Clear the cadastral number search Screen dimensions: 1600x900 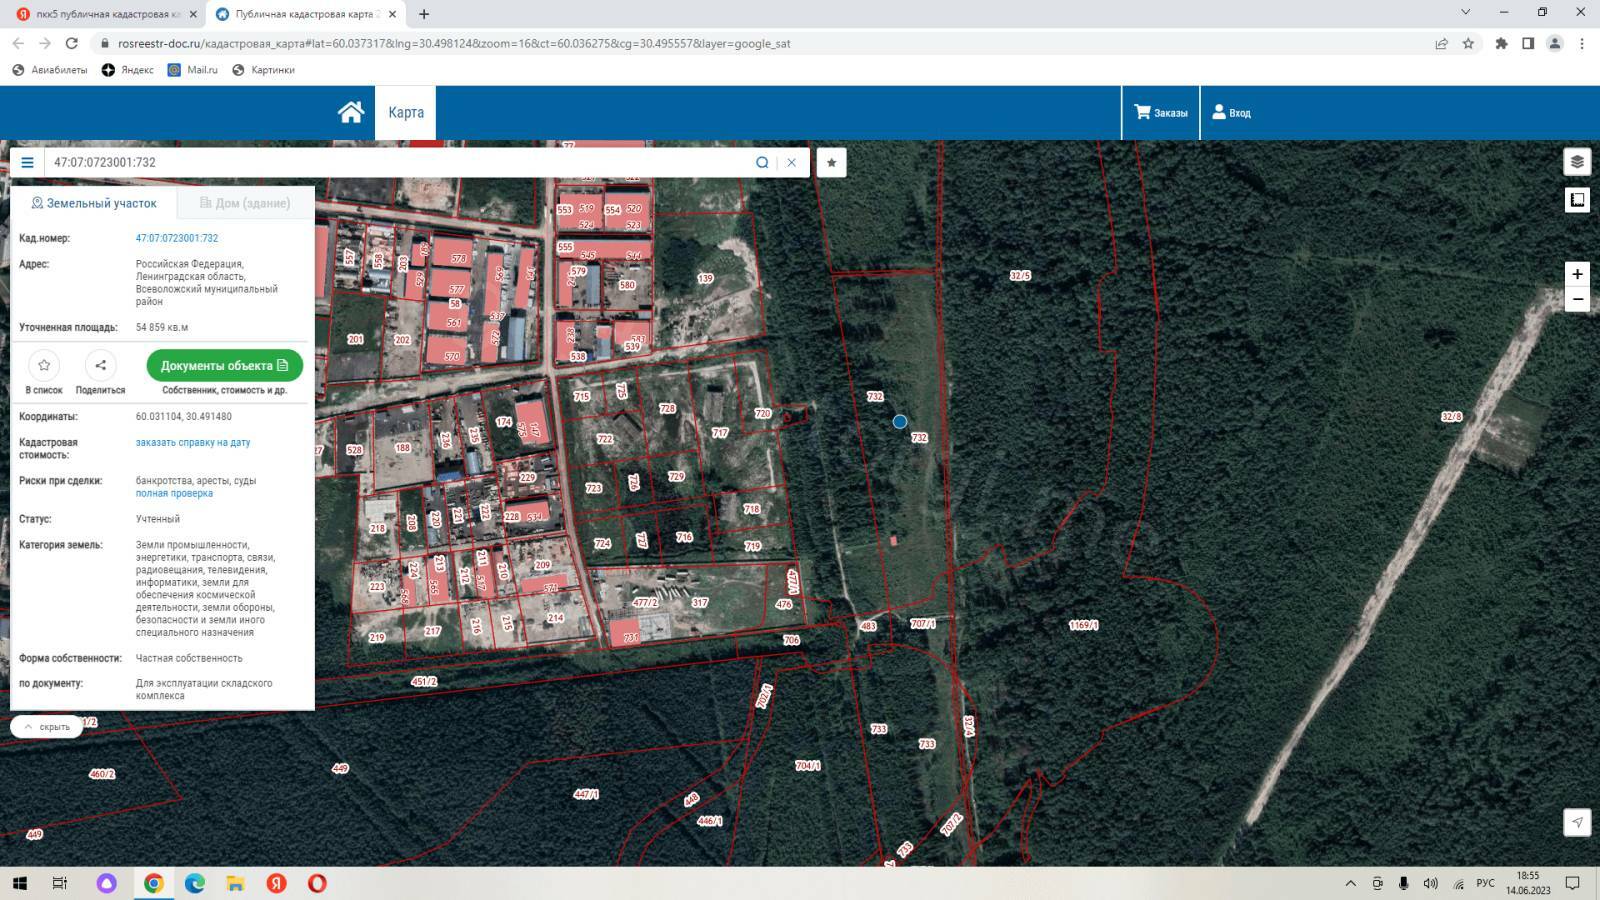(792, 162)
